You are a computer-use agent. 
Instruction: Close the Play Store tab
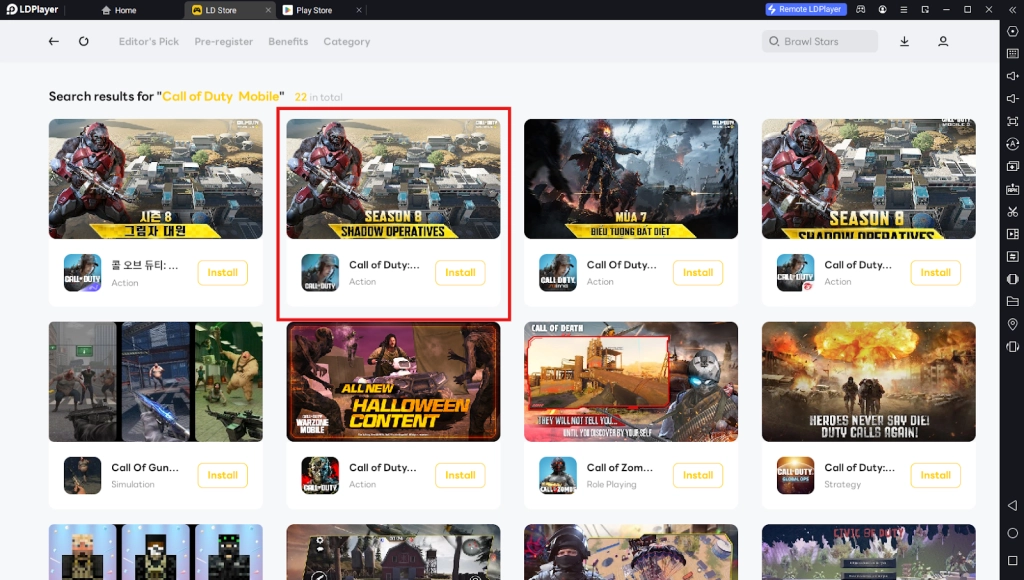pos(359,10)
